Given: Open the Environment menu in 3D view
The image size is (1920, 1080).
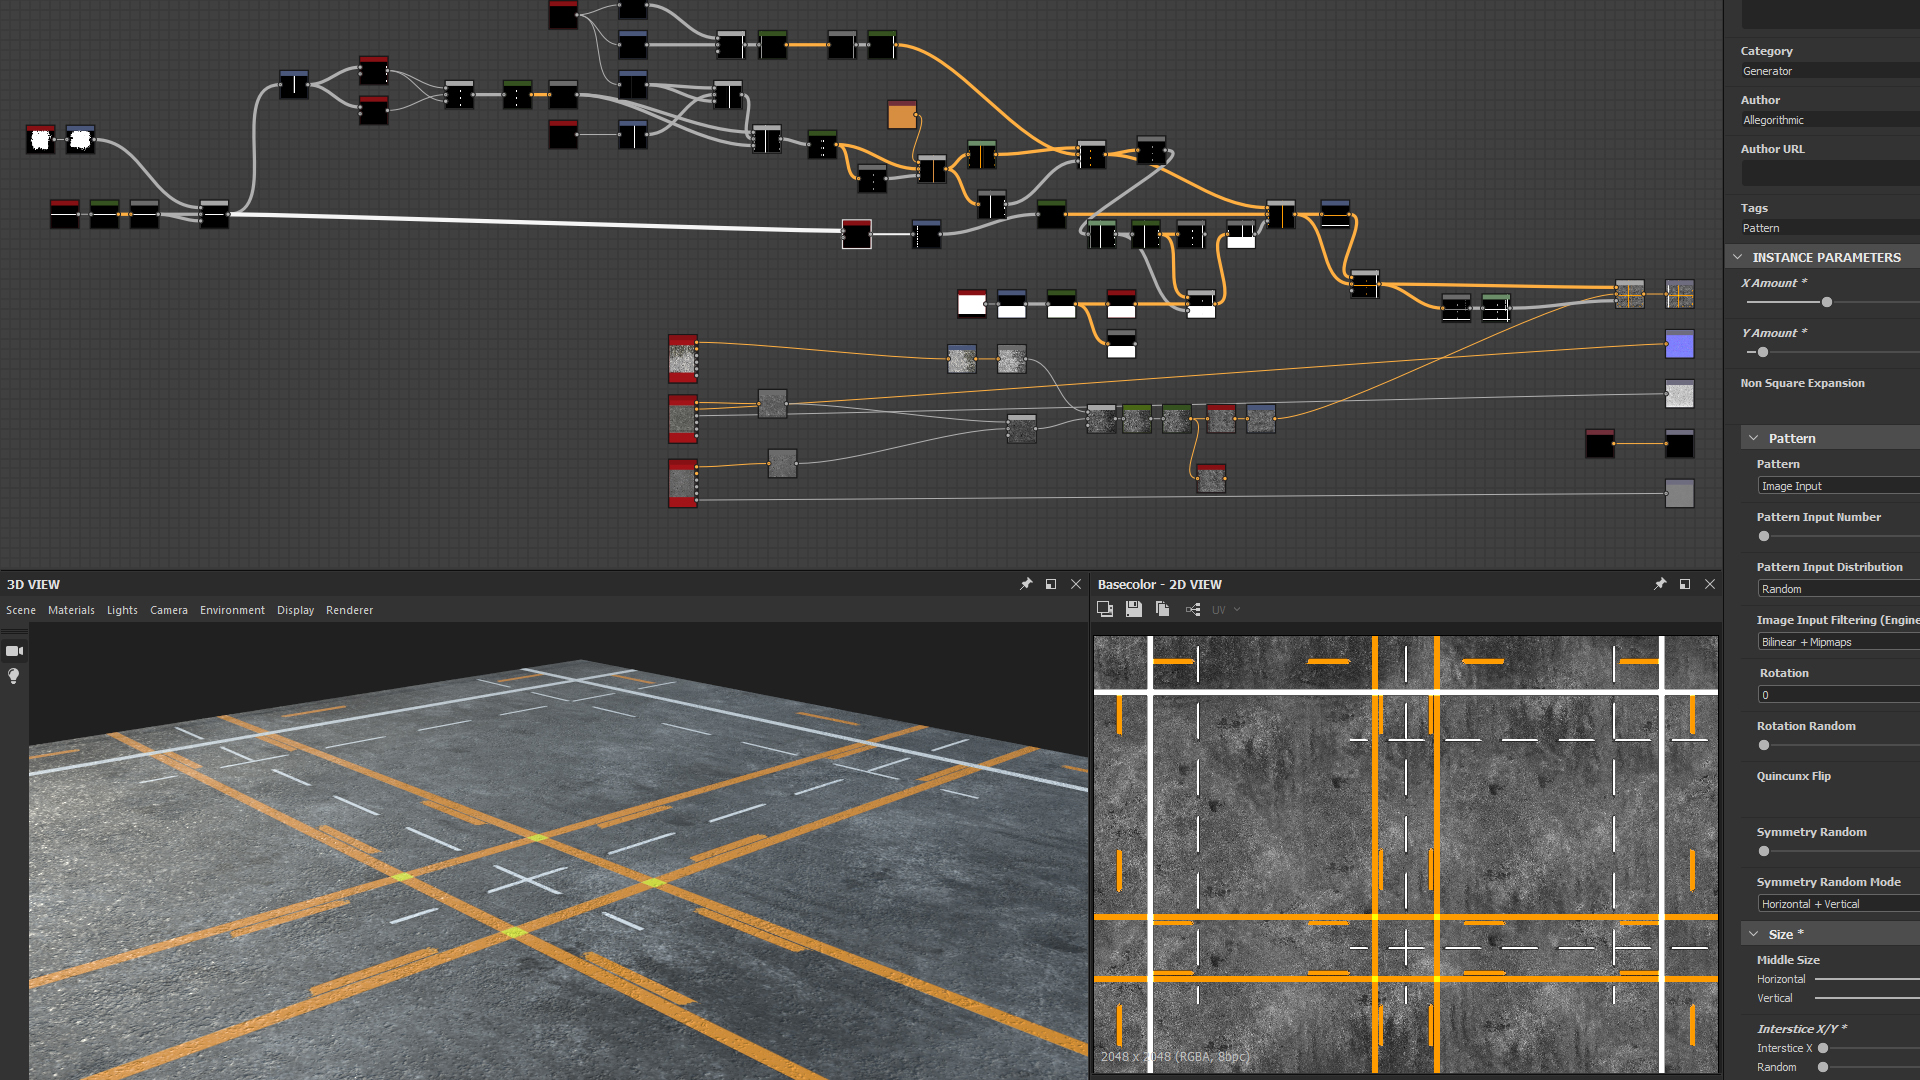Looking at the screenshot, I should click(232, 610).
